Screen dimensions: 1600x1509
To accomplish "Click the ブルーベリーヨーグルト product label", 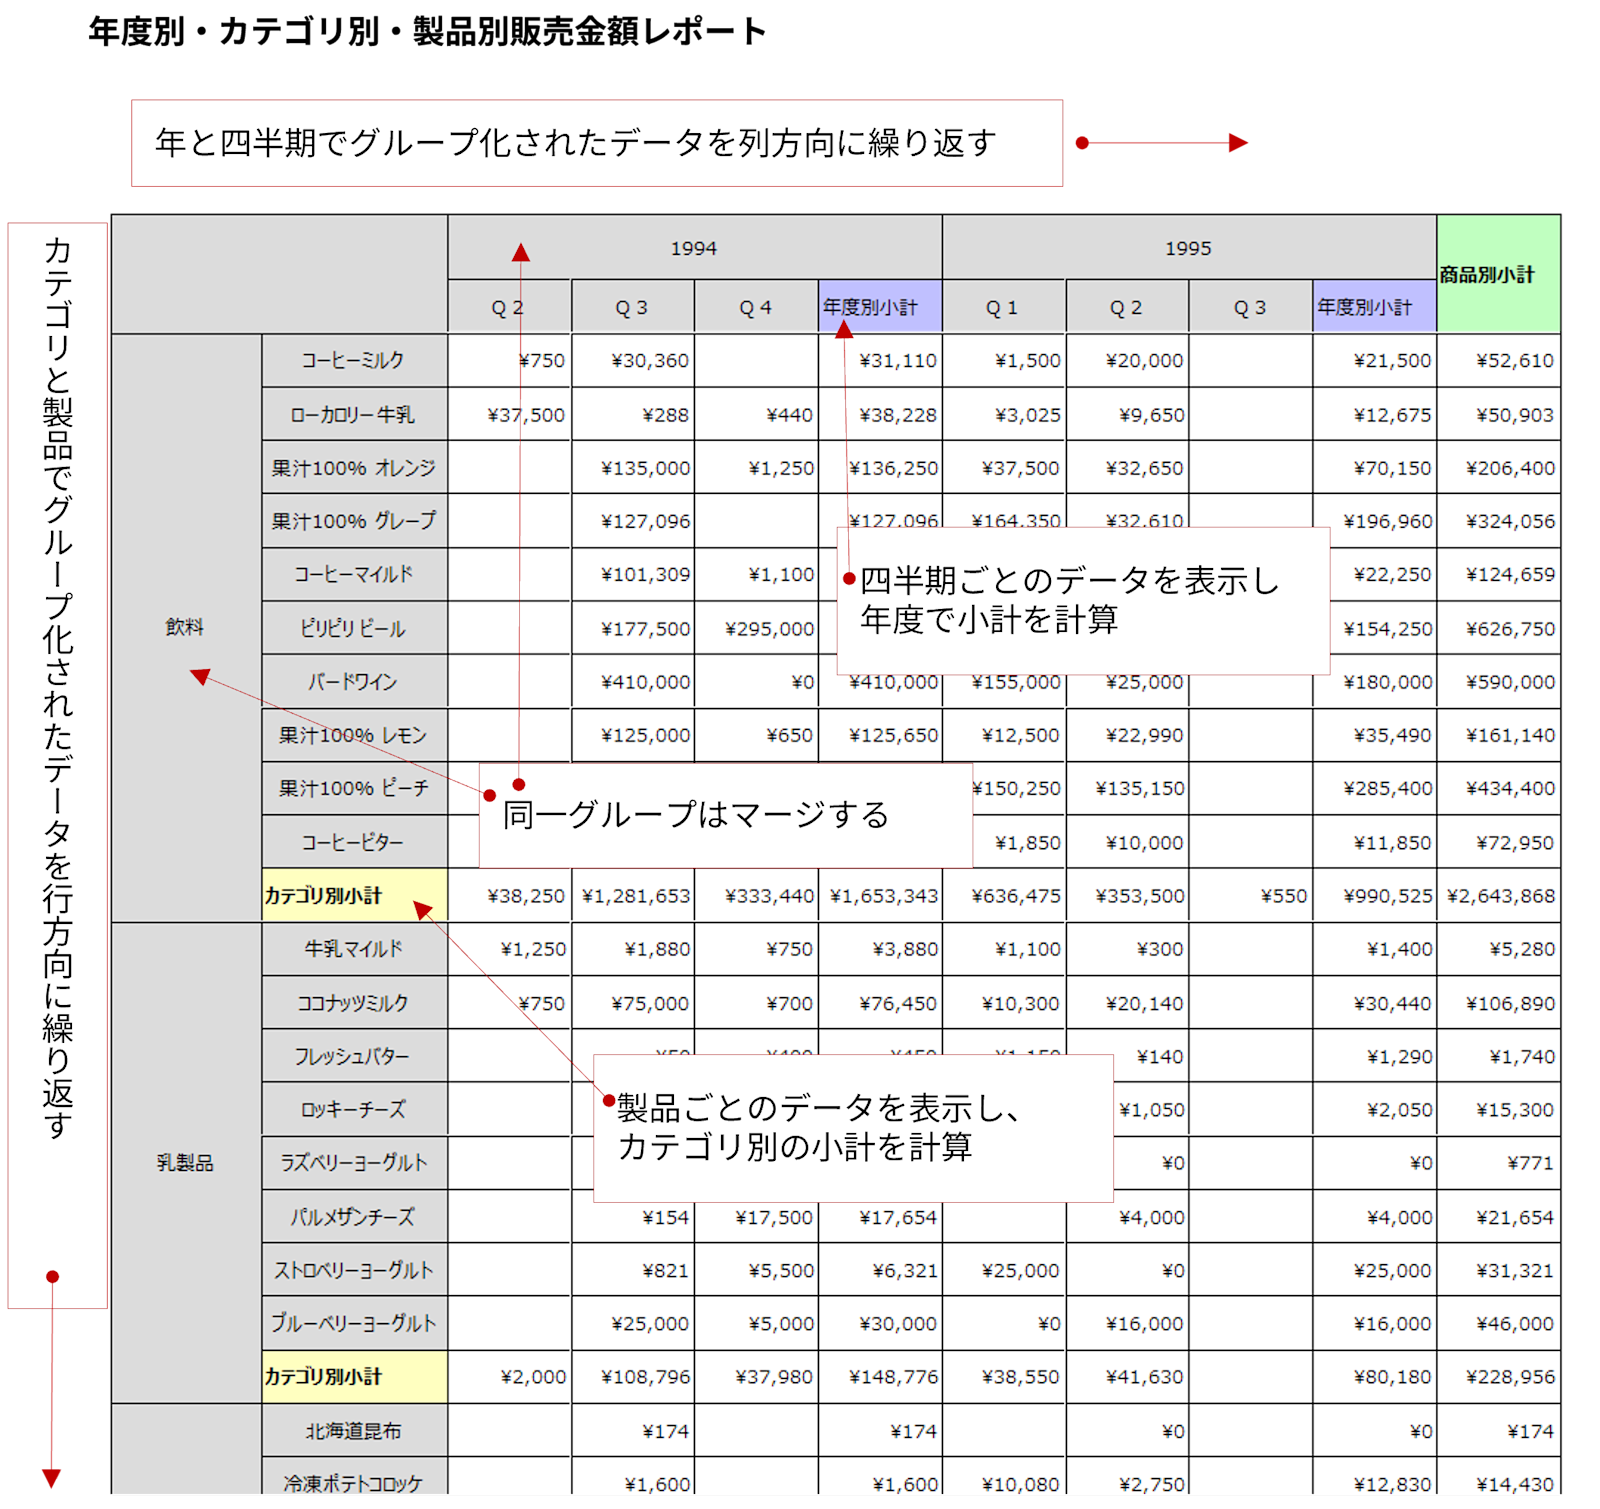I will pos(354,1323).
